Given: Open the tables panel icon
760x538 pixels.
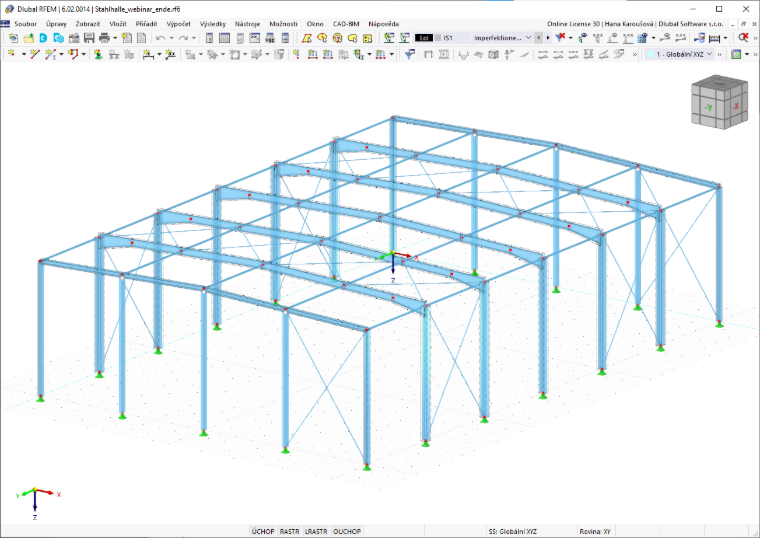Looking at the screenshot, I should 224,38.
